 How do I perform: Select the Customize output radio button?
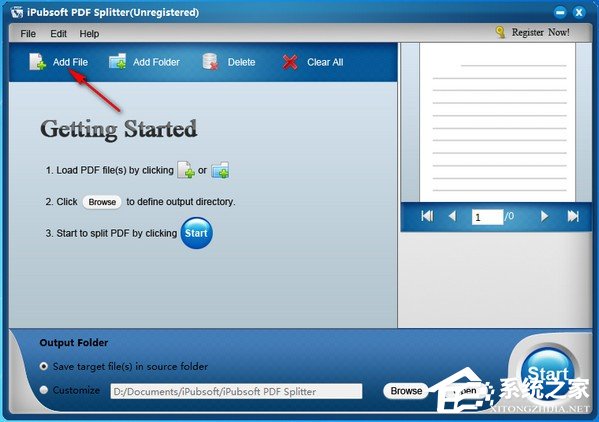tap(44, 390)
